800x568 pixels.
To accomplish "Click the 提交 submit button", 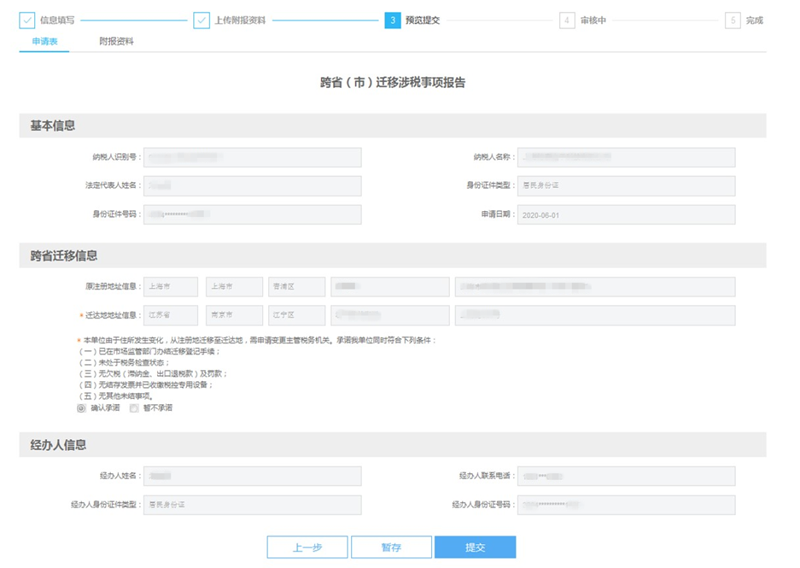I will [x=475, y=547].
